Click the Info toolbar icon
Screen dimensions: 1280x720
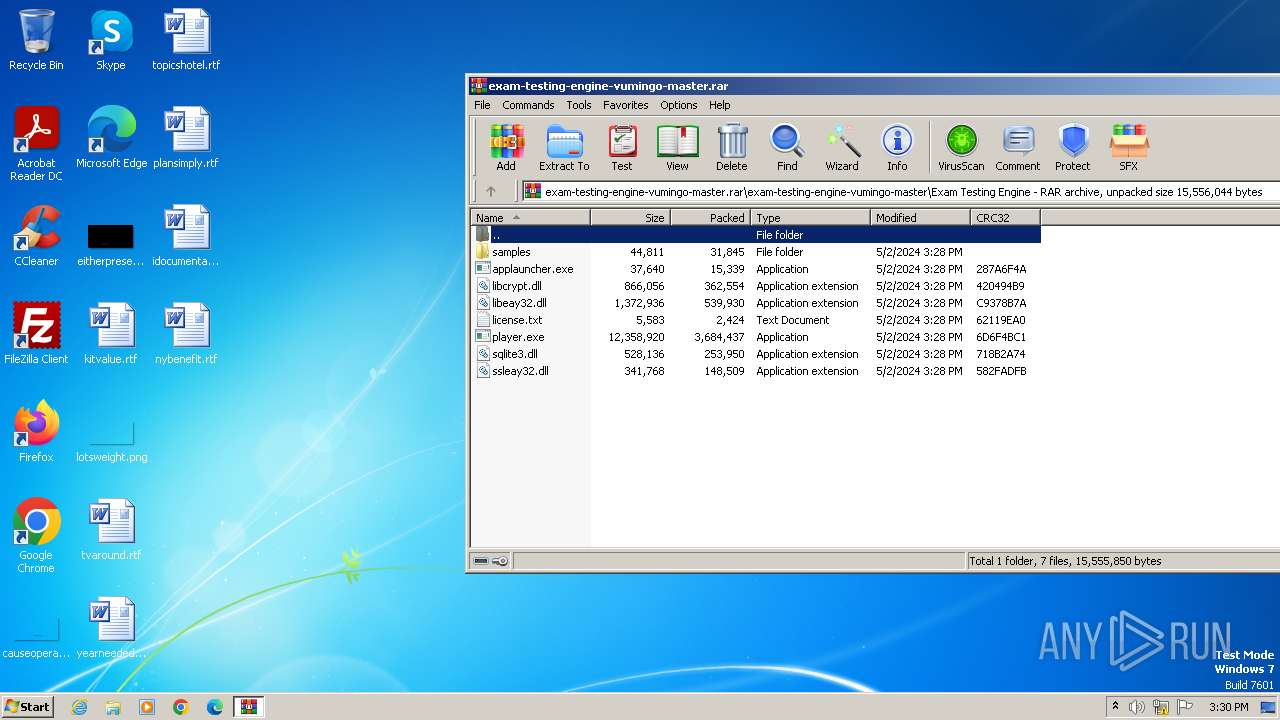click(x=897, y=147)
